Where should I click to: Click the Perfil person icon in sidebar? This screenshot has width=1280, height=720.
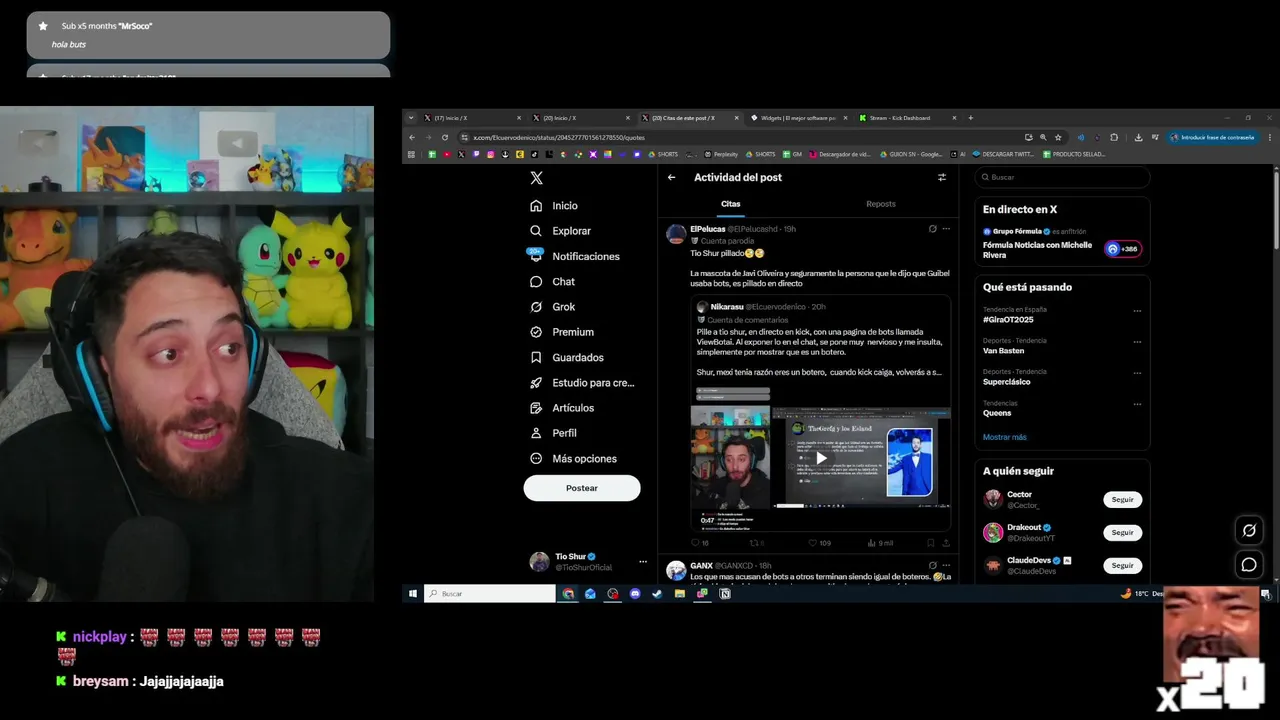click(x=536, y=433)
